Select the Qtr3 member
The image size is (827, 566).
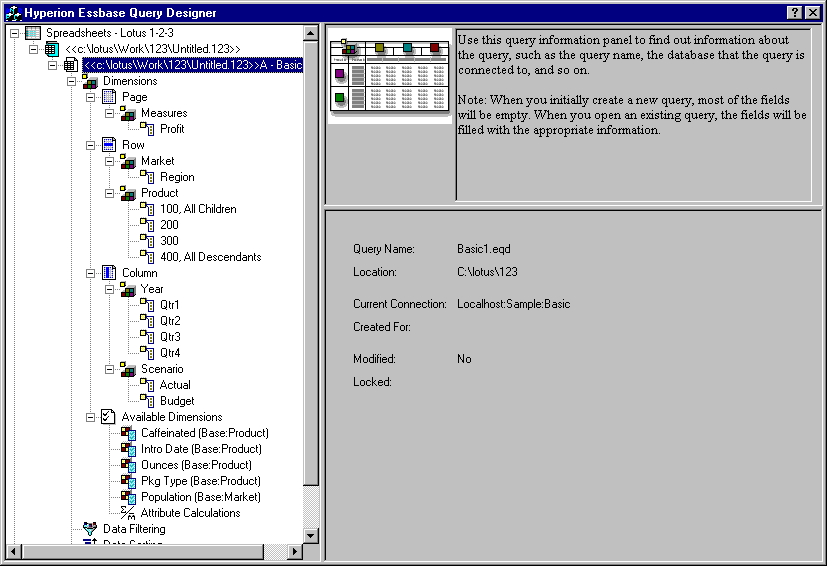pos(170,337)
